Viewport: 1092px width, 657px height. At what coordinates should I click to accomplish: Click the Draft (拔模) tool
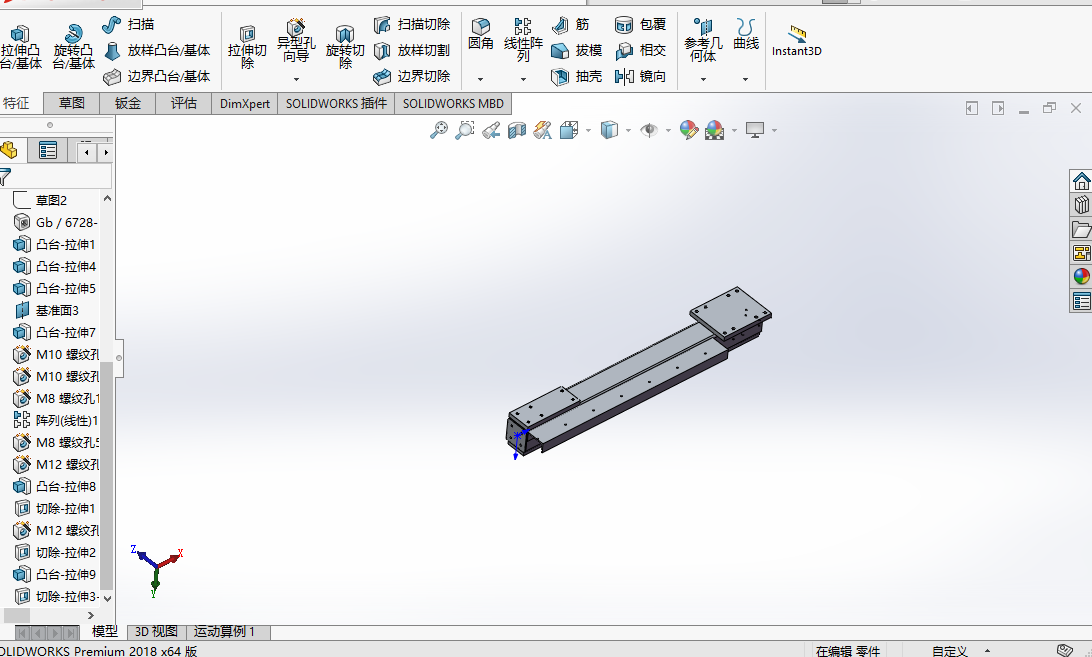click(576, 50)
